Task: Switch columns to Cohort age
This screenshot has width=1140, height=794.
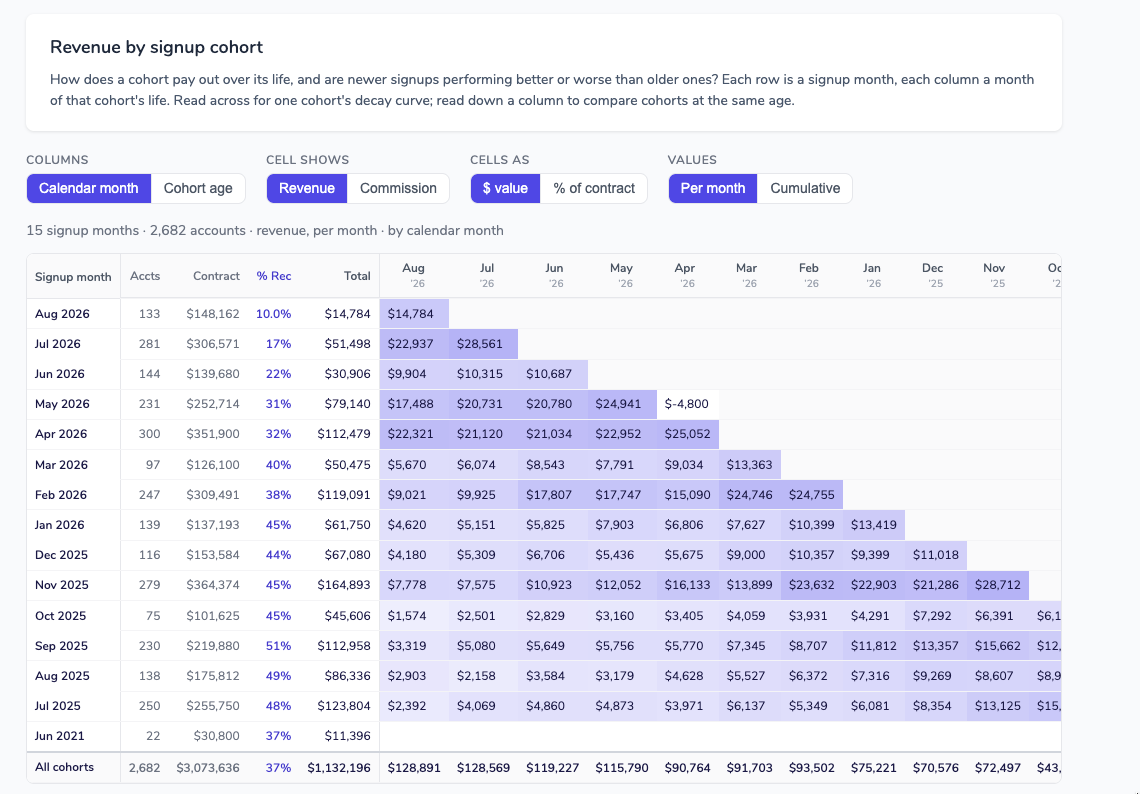Action: click(x=198, y=188)
